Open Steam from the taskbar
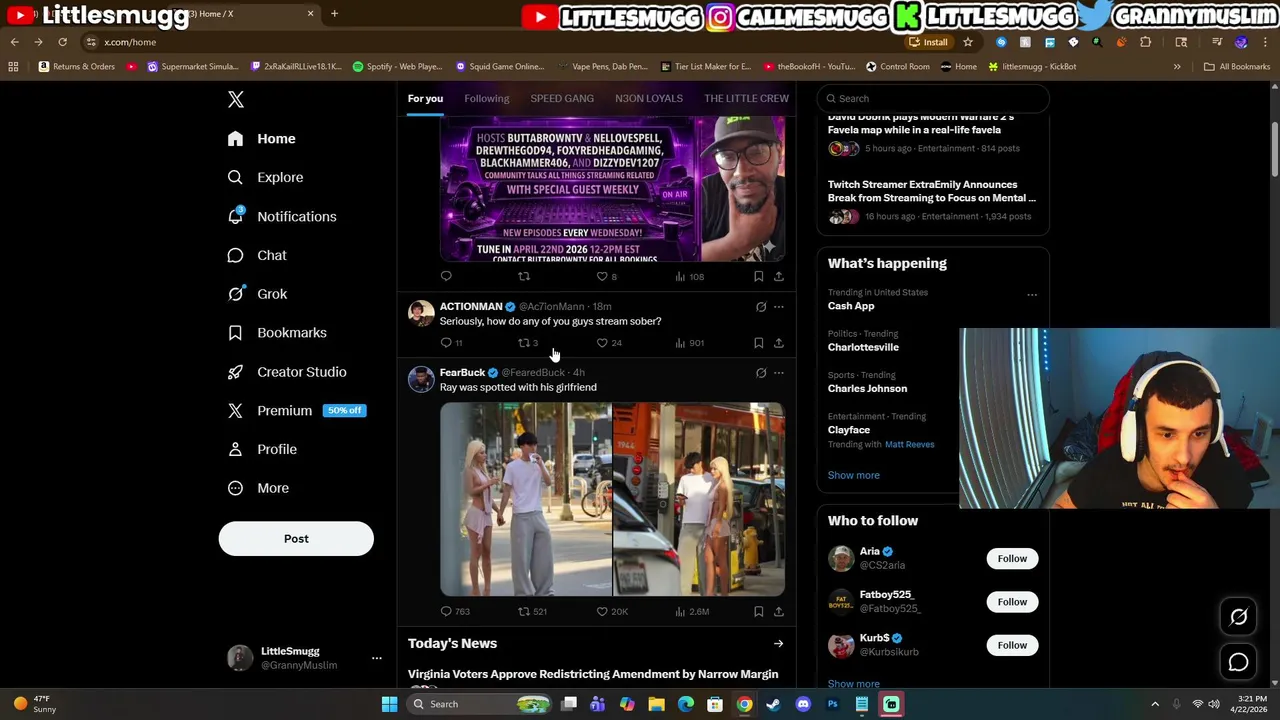The image size is (1280, 720). [773, 704]
